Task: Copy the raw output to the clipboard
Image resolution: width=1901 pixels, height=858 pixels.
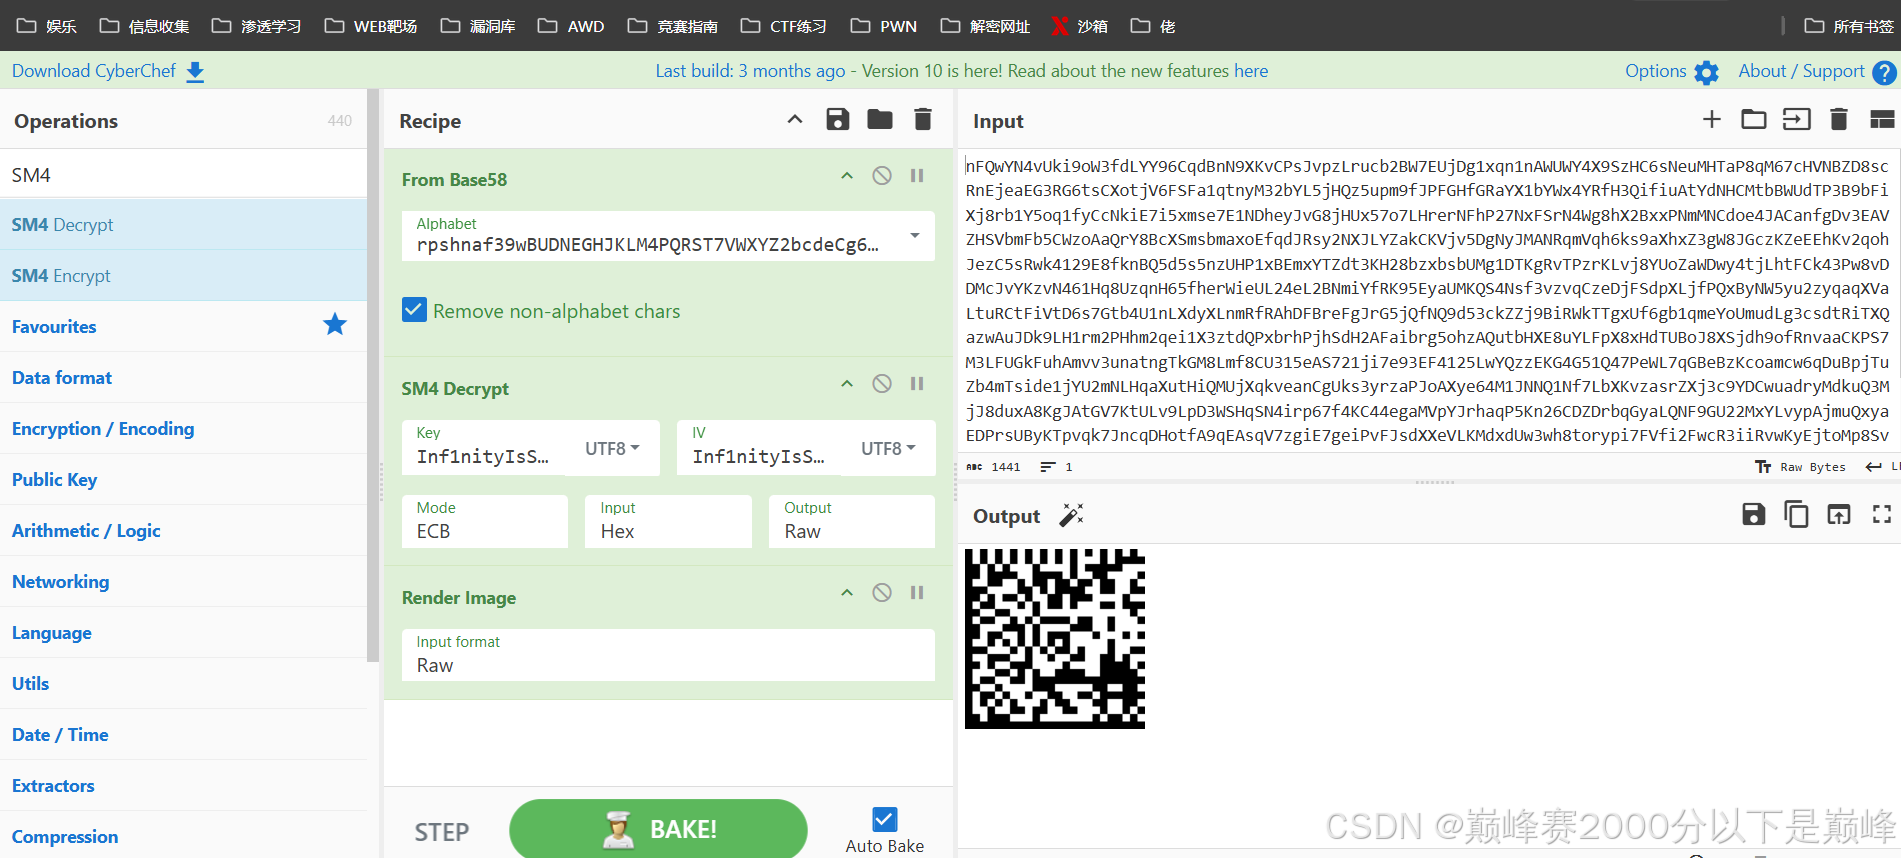Action: coord(1796,515)
